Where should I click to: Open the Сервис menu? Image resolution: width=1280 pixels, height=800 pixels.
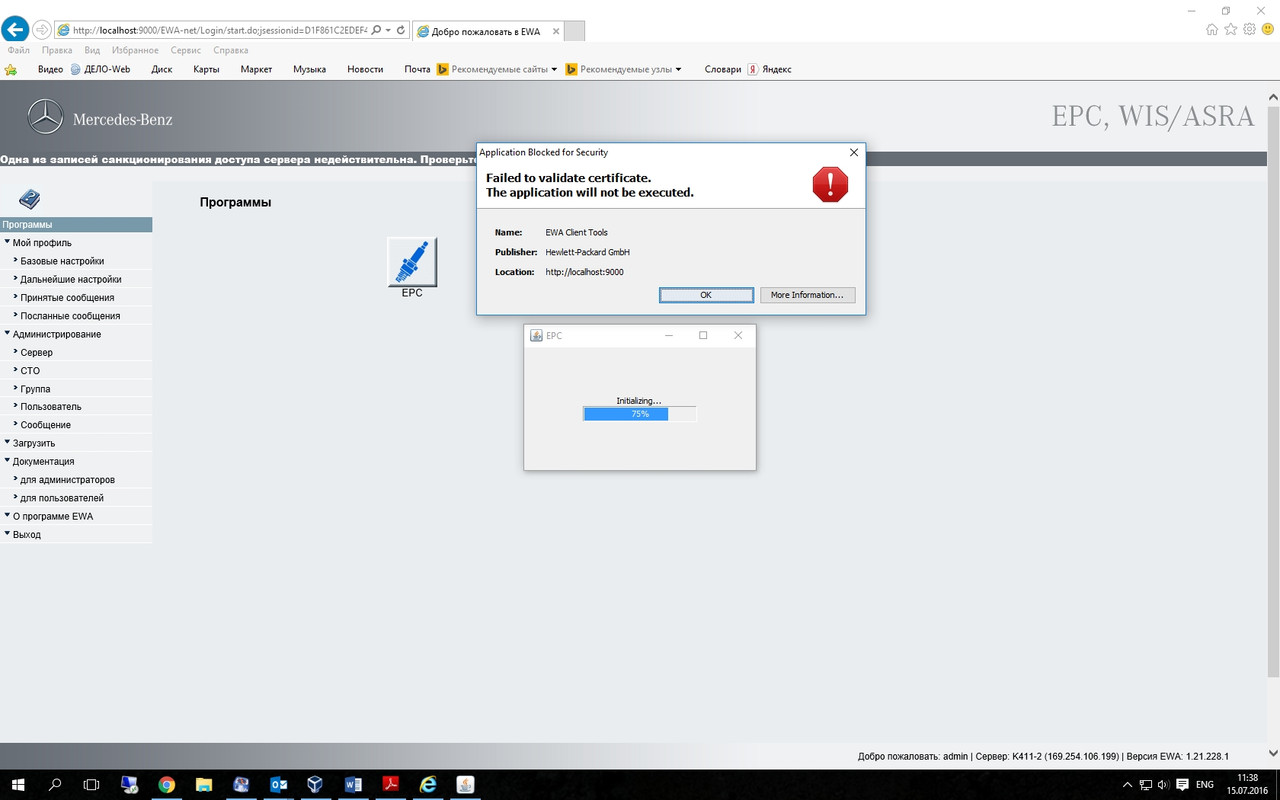click(x=186, y=50)
